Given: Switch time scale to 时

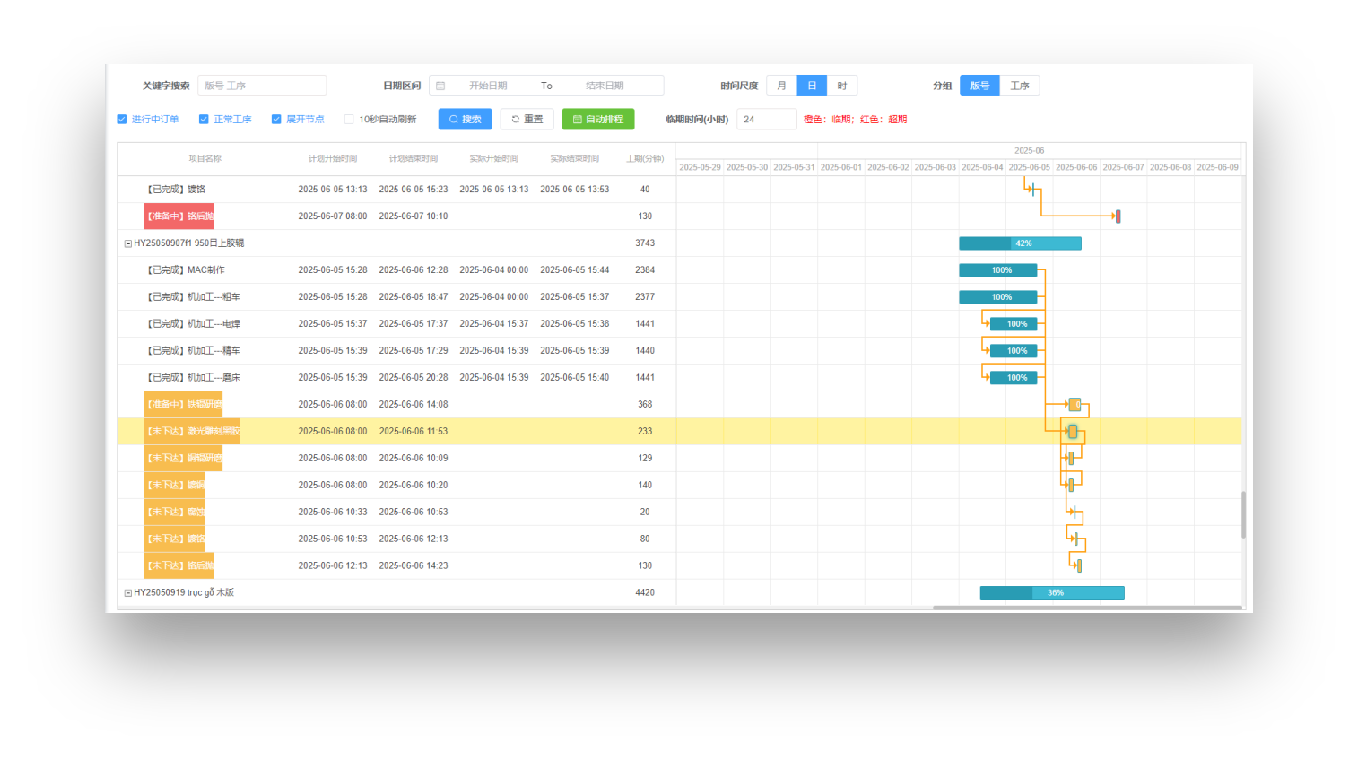Looking at the screenshot, I should (842, 86).
